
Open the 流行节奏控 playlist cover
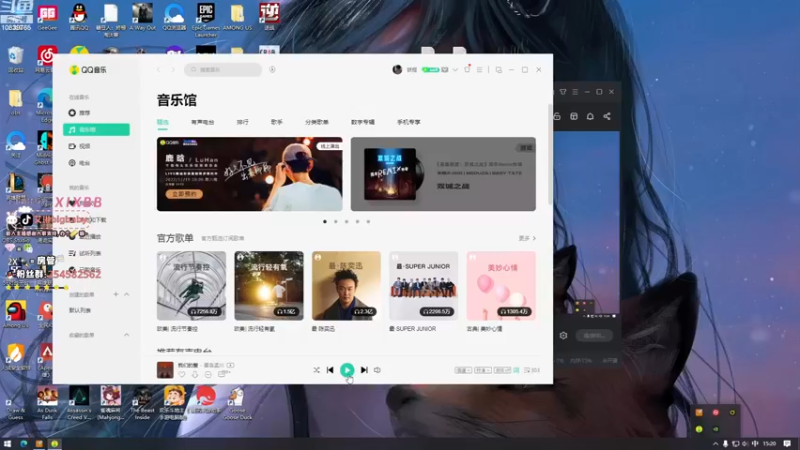coord(191,286)
